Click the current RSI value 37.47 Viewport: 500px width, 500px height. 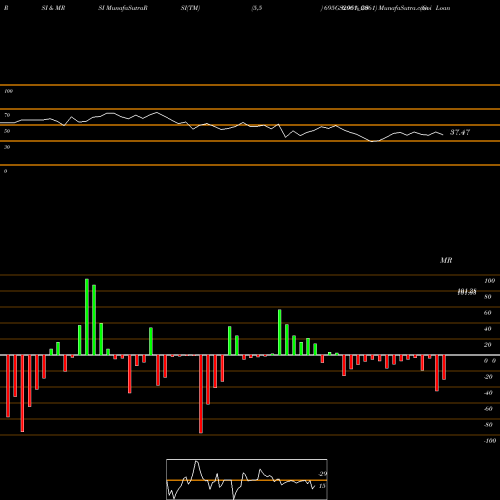click(x=460, y=132)
